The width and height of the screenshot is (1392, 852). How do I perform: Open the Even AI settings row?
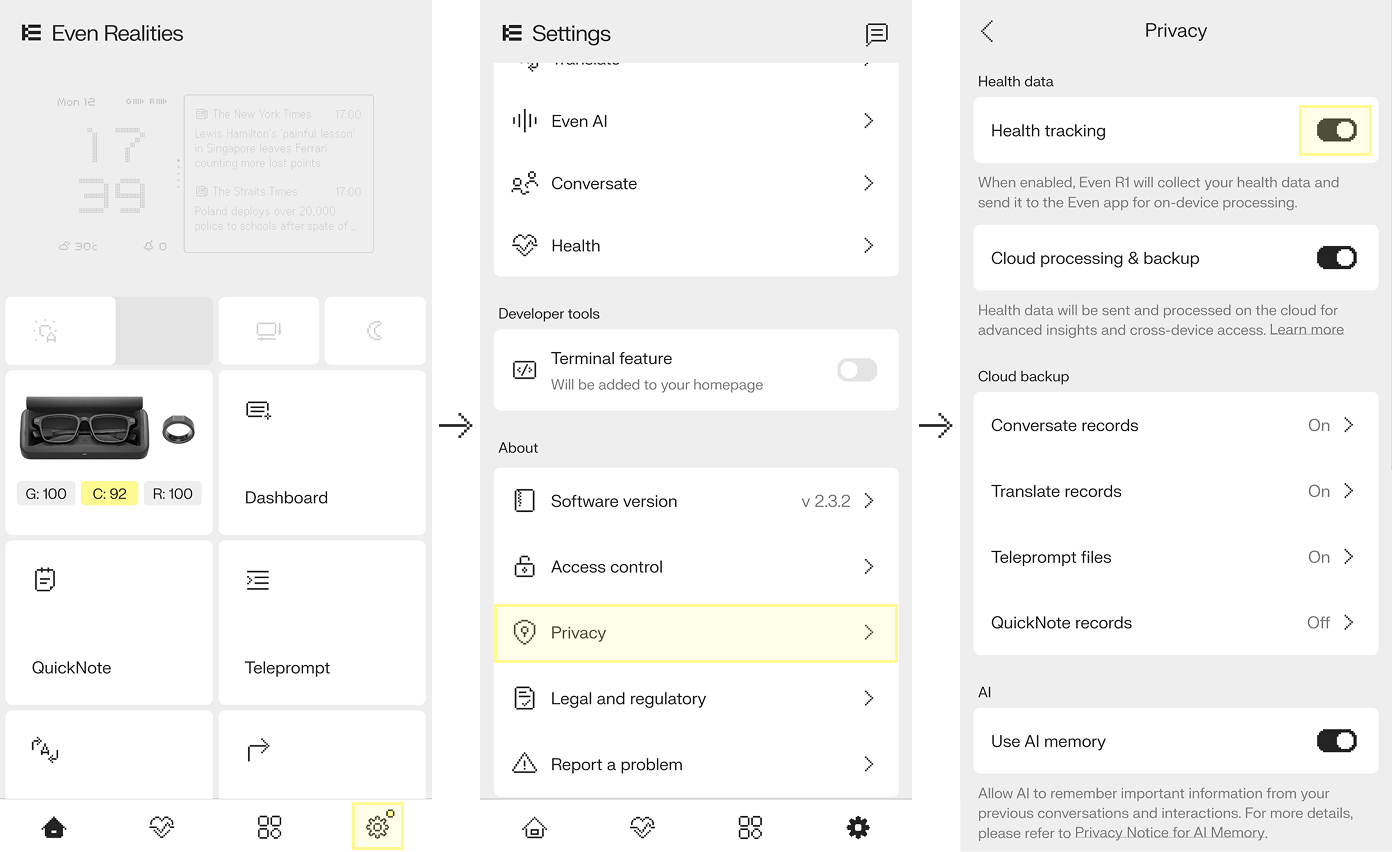point(696,121)
